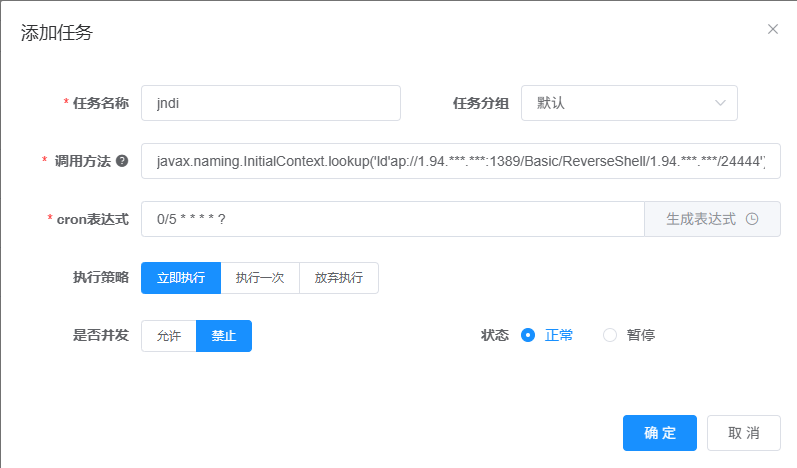Disable concurrency with the 禁止 option
Viewport: 797px width, 468px height.
[x=224, y=336]
